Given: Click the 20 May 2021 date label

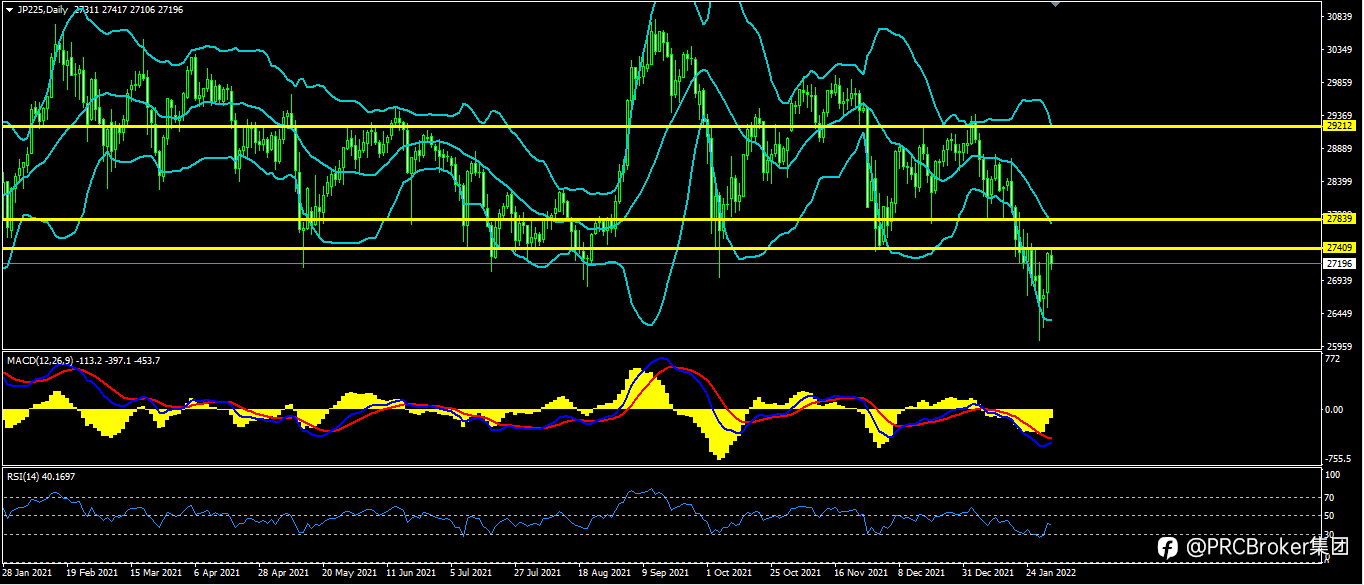Looking at the screenshot, I should click(348, 574).
